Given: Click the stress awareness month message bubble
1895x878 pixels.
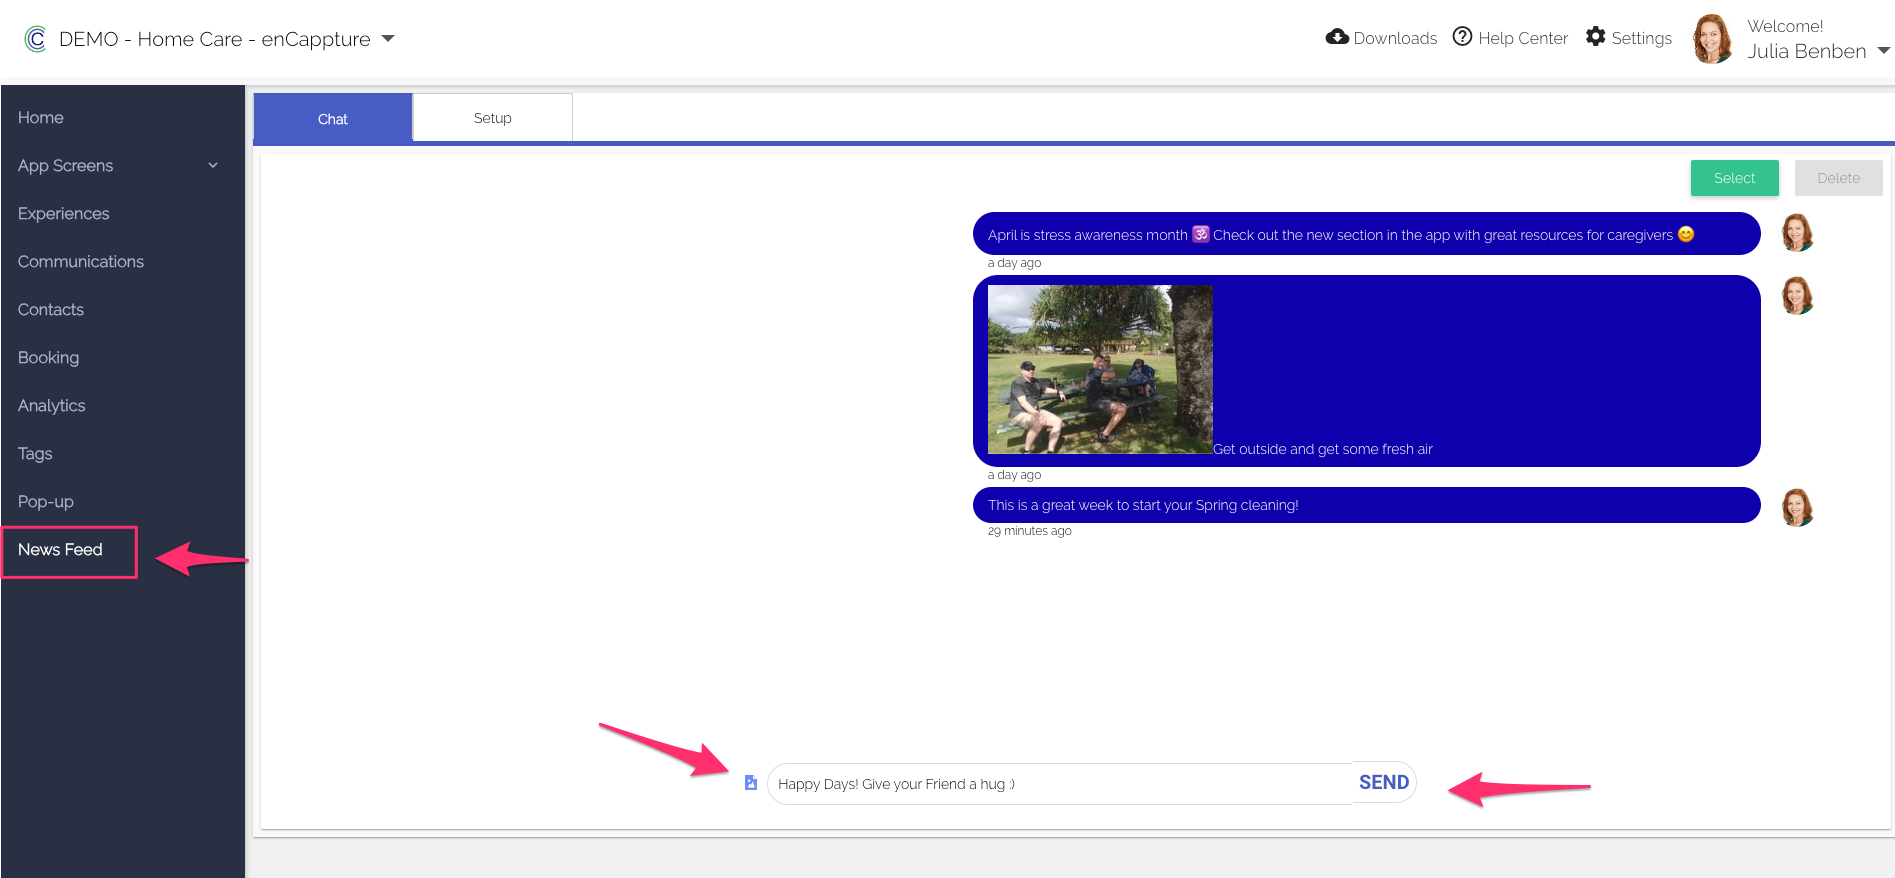Looking at the screenshot, I should pos(1367,234).
